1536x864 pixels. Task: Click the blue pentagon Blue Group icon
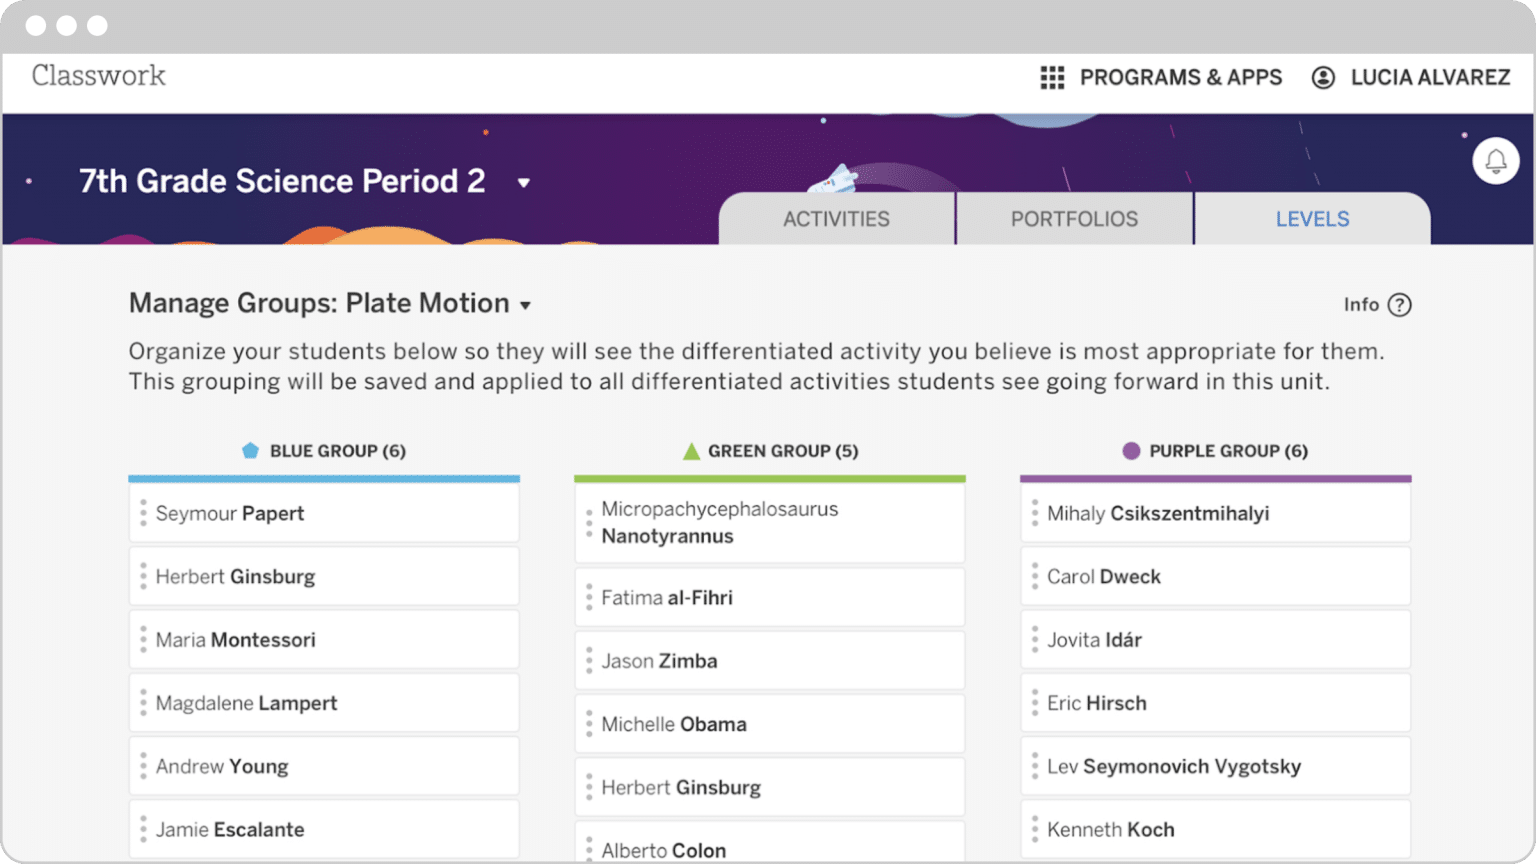[x=249, y=450]
